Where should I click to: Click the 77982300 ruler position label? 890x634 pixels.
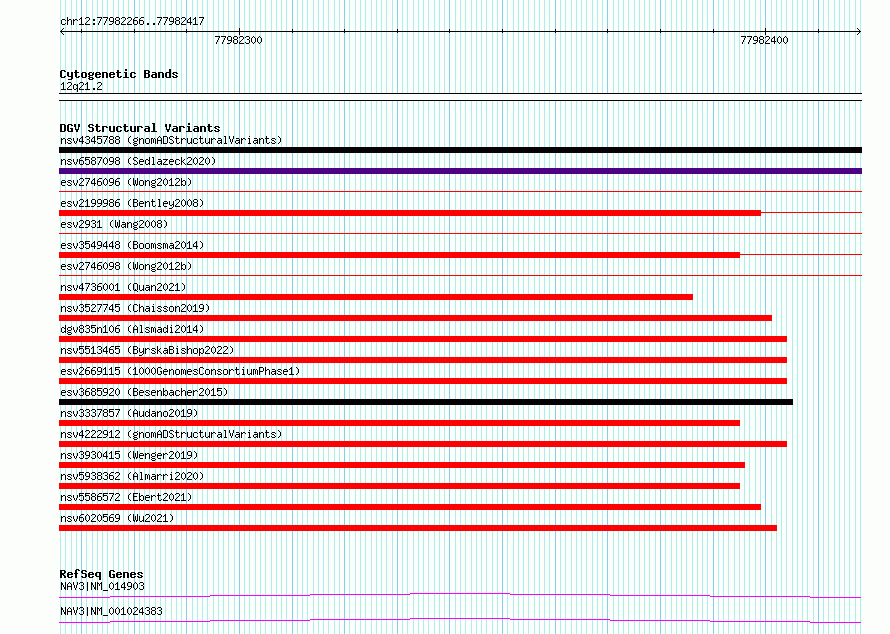coord(238,40)
